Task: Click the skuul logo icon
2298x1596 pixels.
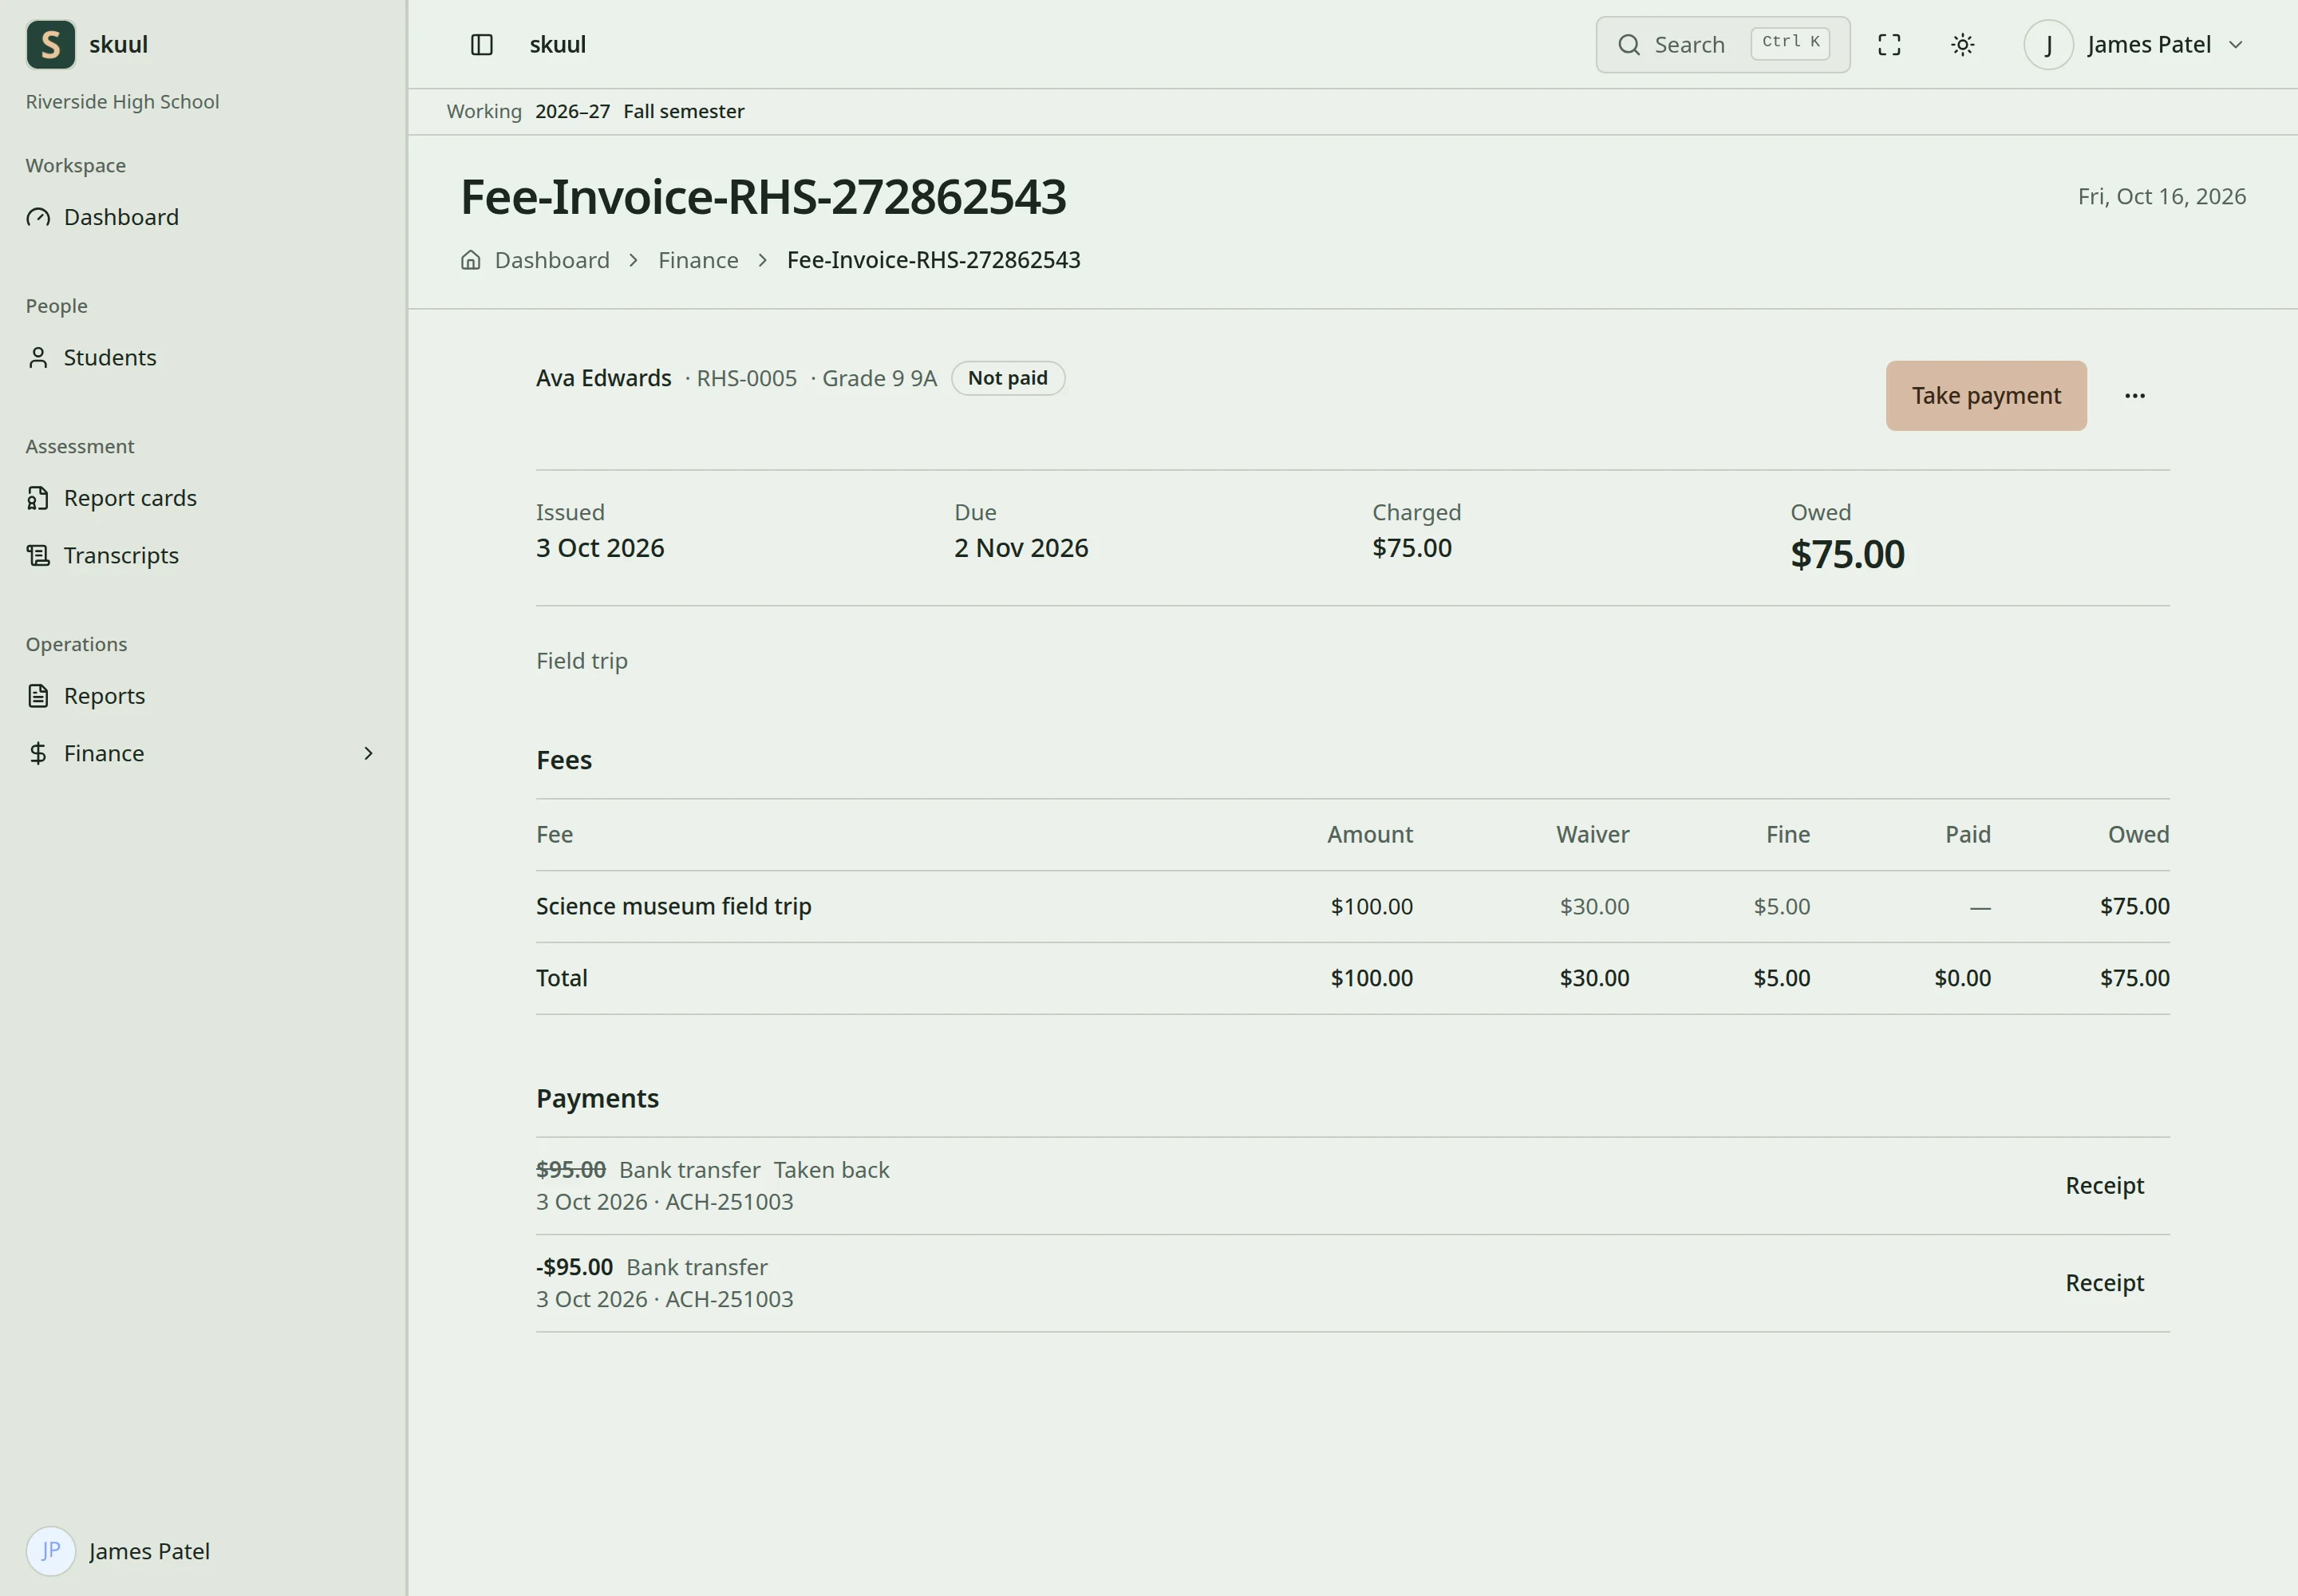Action: coord(50,44)
